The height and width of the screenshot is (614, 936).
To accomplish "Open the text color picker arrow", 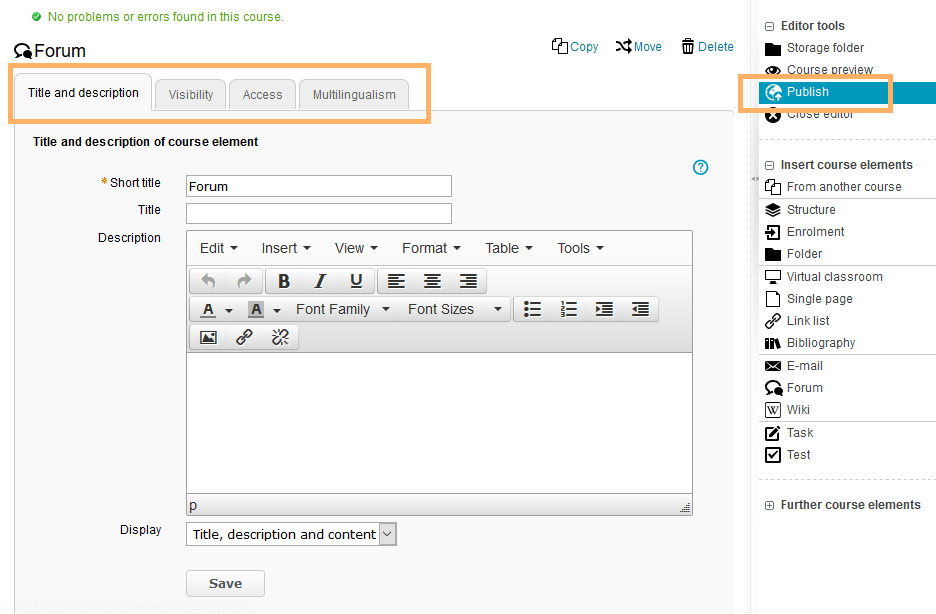I will (229, 310).
